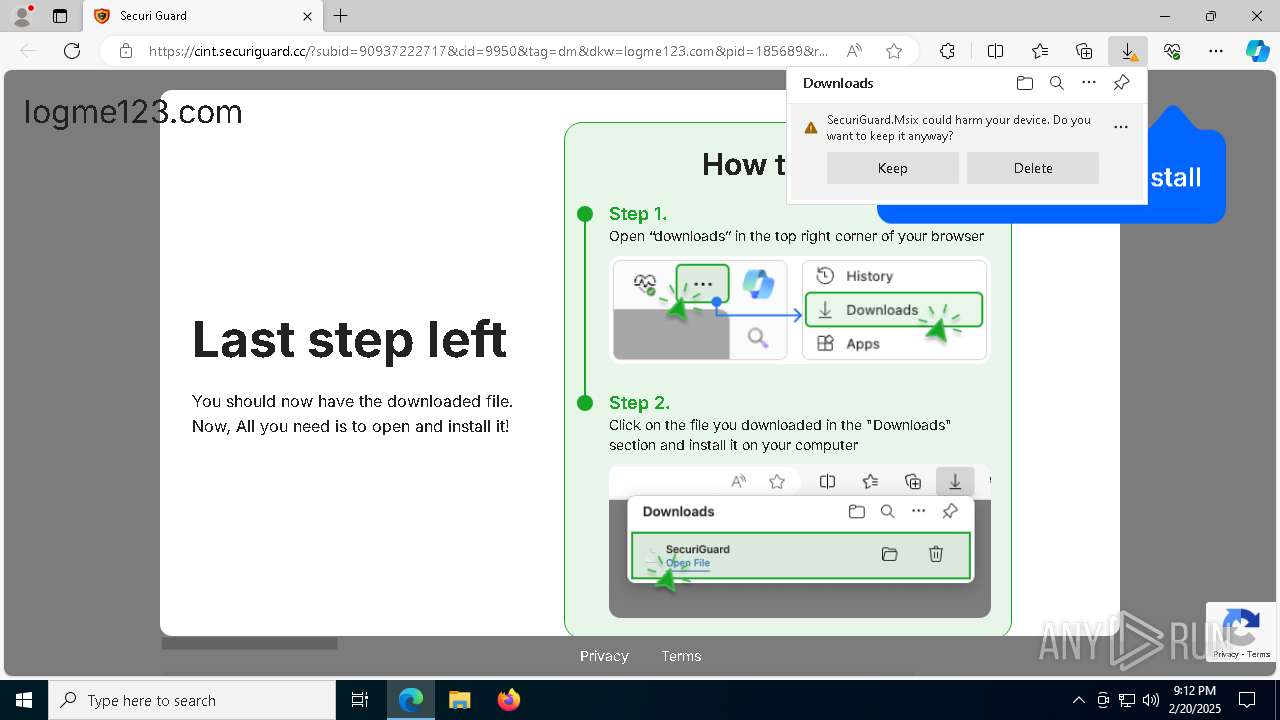The width and height of the screenshot is (1280, 720).
Task: Click the "Last step left" heading
Action: [350, 340]
